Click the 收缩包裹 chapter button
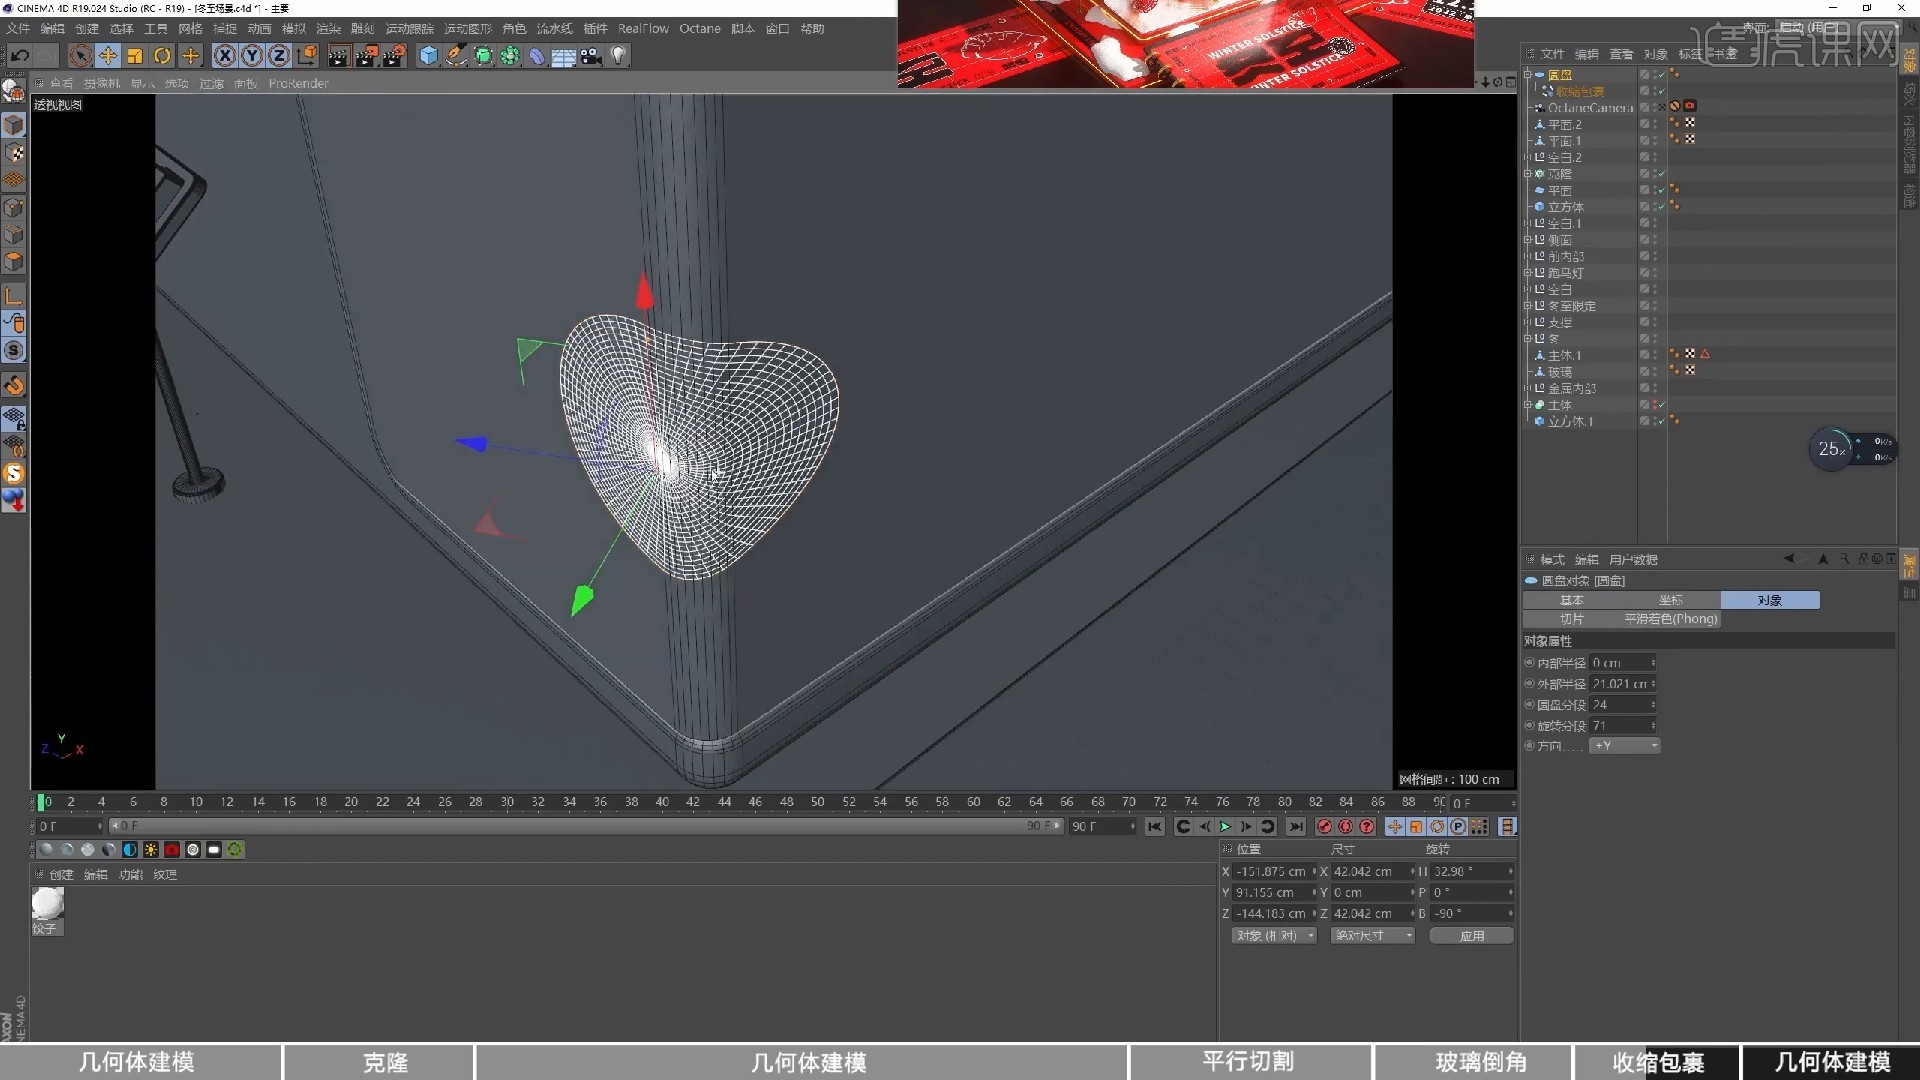The width and height of the screenshot is (1920, 1080). 1657,1062
